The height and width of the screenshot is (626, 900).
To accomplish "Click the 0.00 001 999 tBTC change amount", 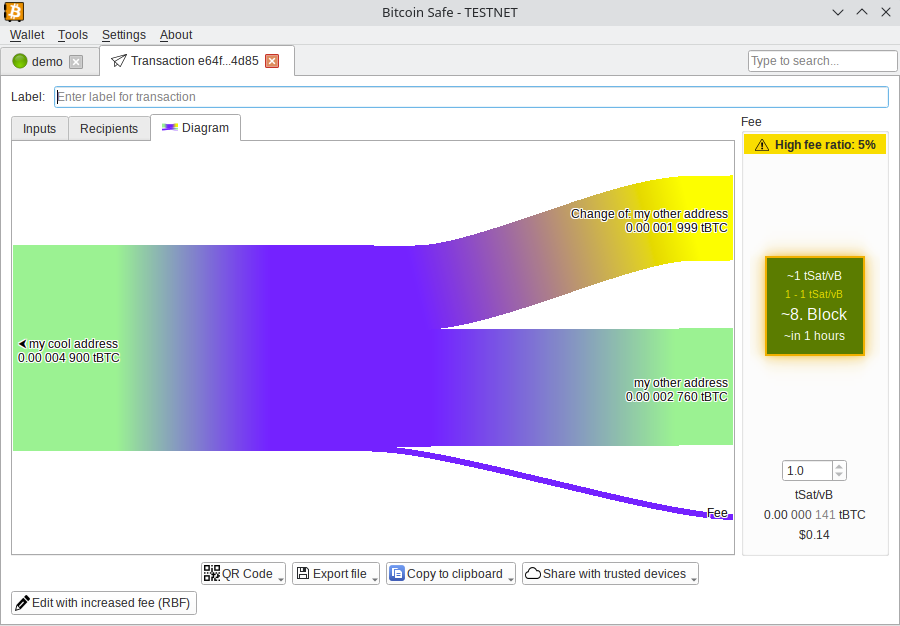I will [x=676, y=228].
